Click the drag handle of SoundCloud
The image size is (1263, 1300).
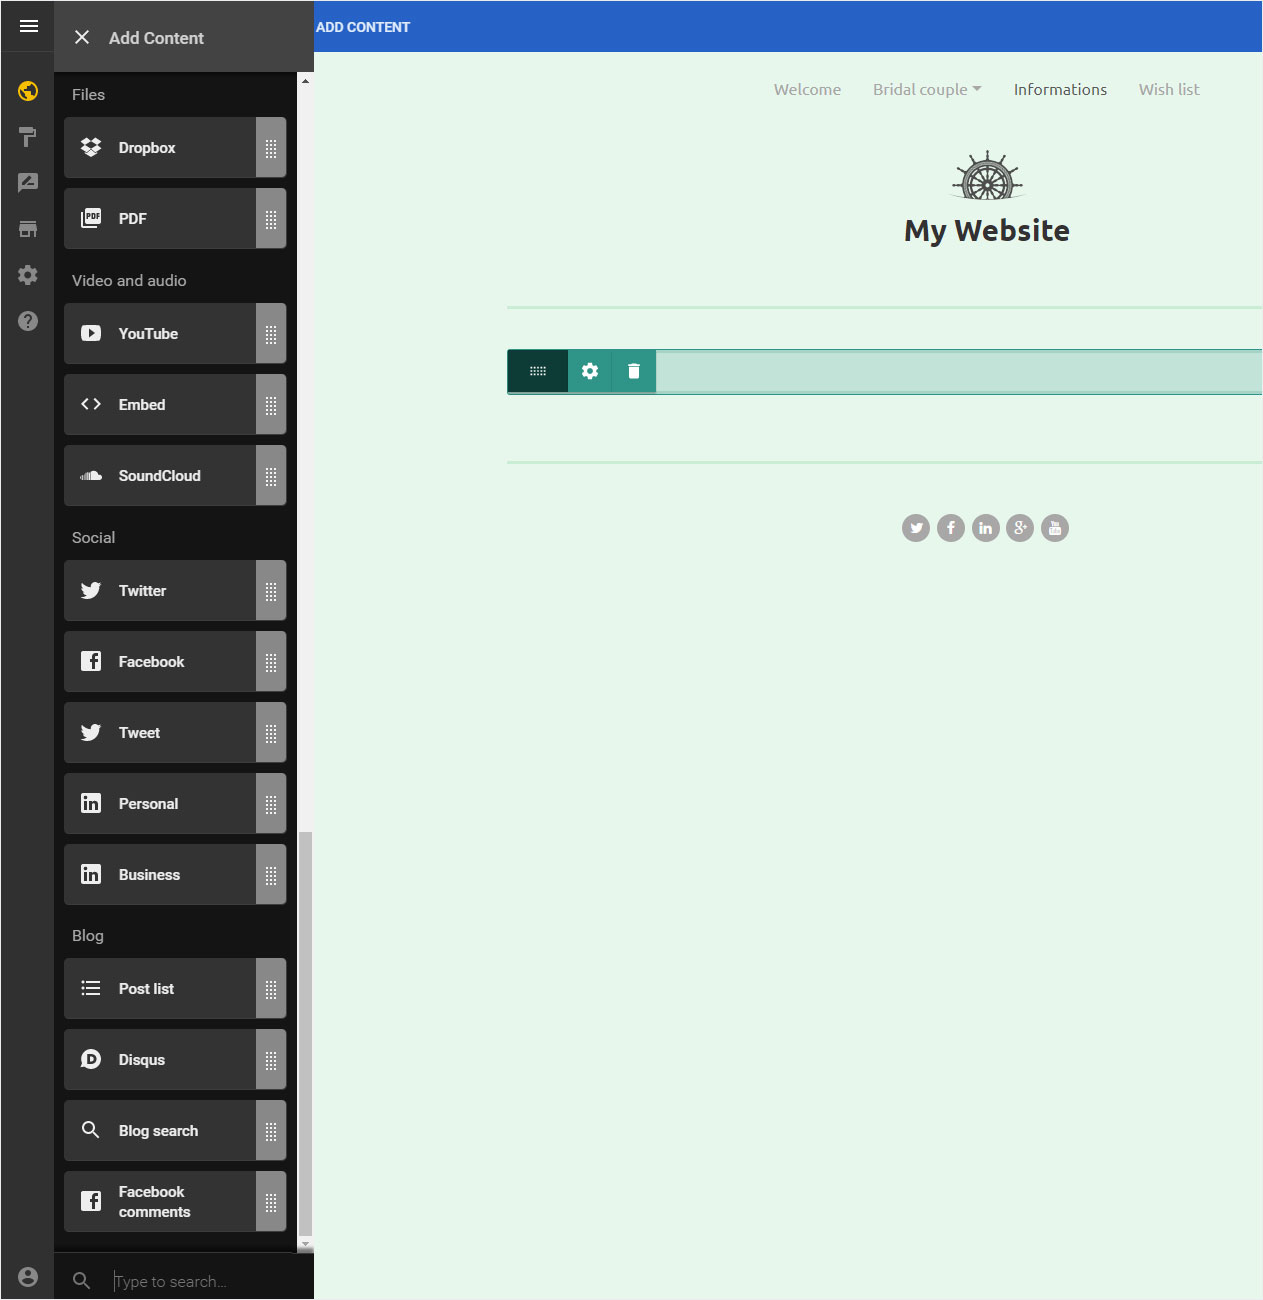pyautogui.click(x=271, y=476)
